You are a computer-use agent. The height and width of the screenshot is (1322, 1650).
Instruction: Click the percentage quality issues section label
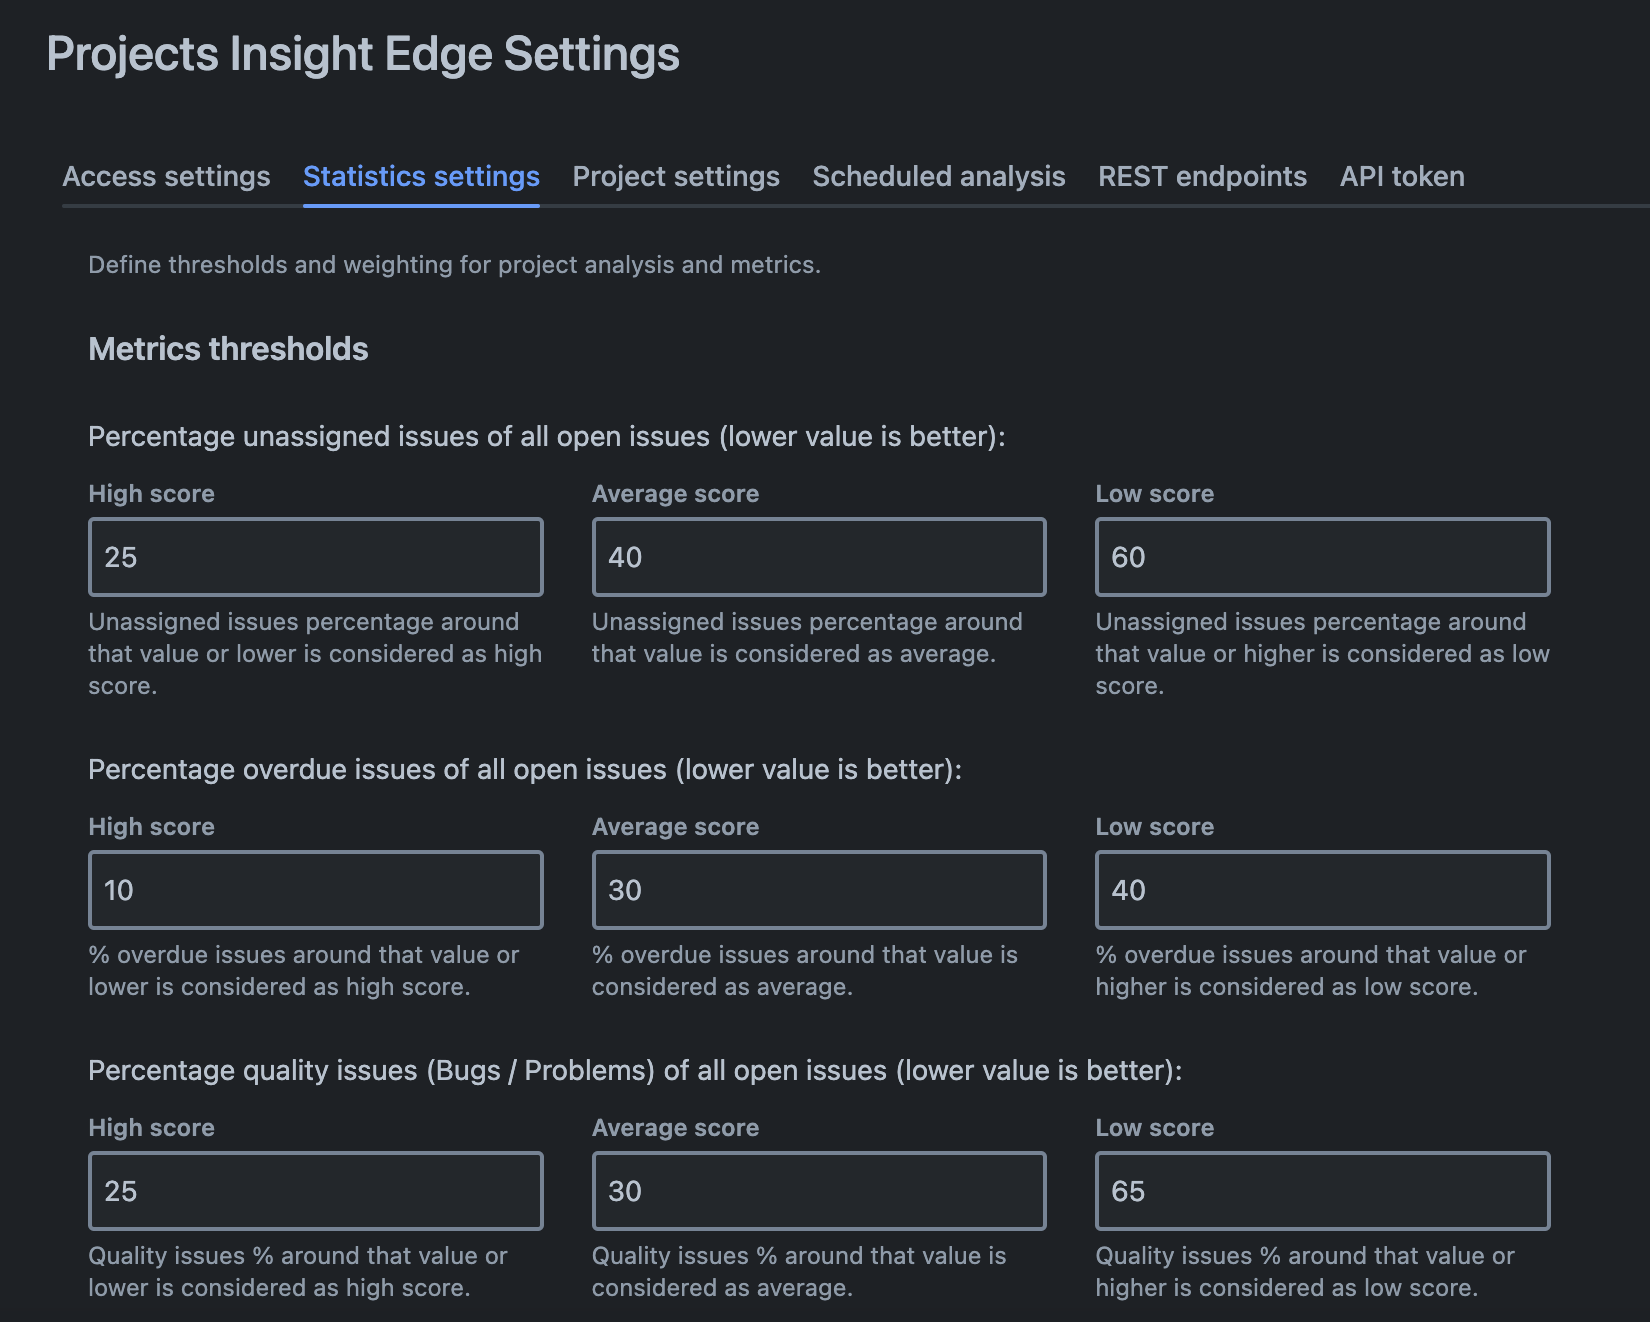pyautogui.click(x=635, y=1071)
